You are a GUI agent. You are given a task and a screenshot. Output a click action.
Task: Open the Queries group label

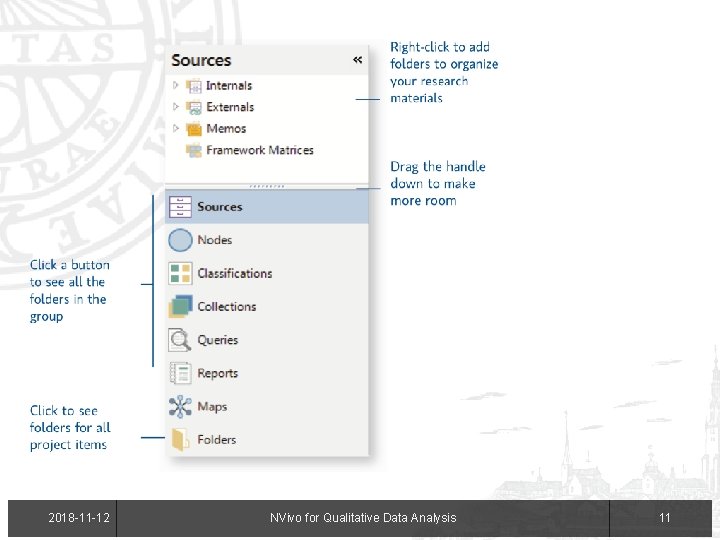coord(218,340)
